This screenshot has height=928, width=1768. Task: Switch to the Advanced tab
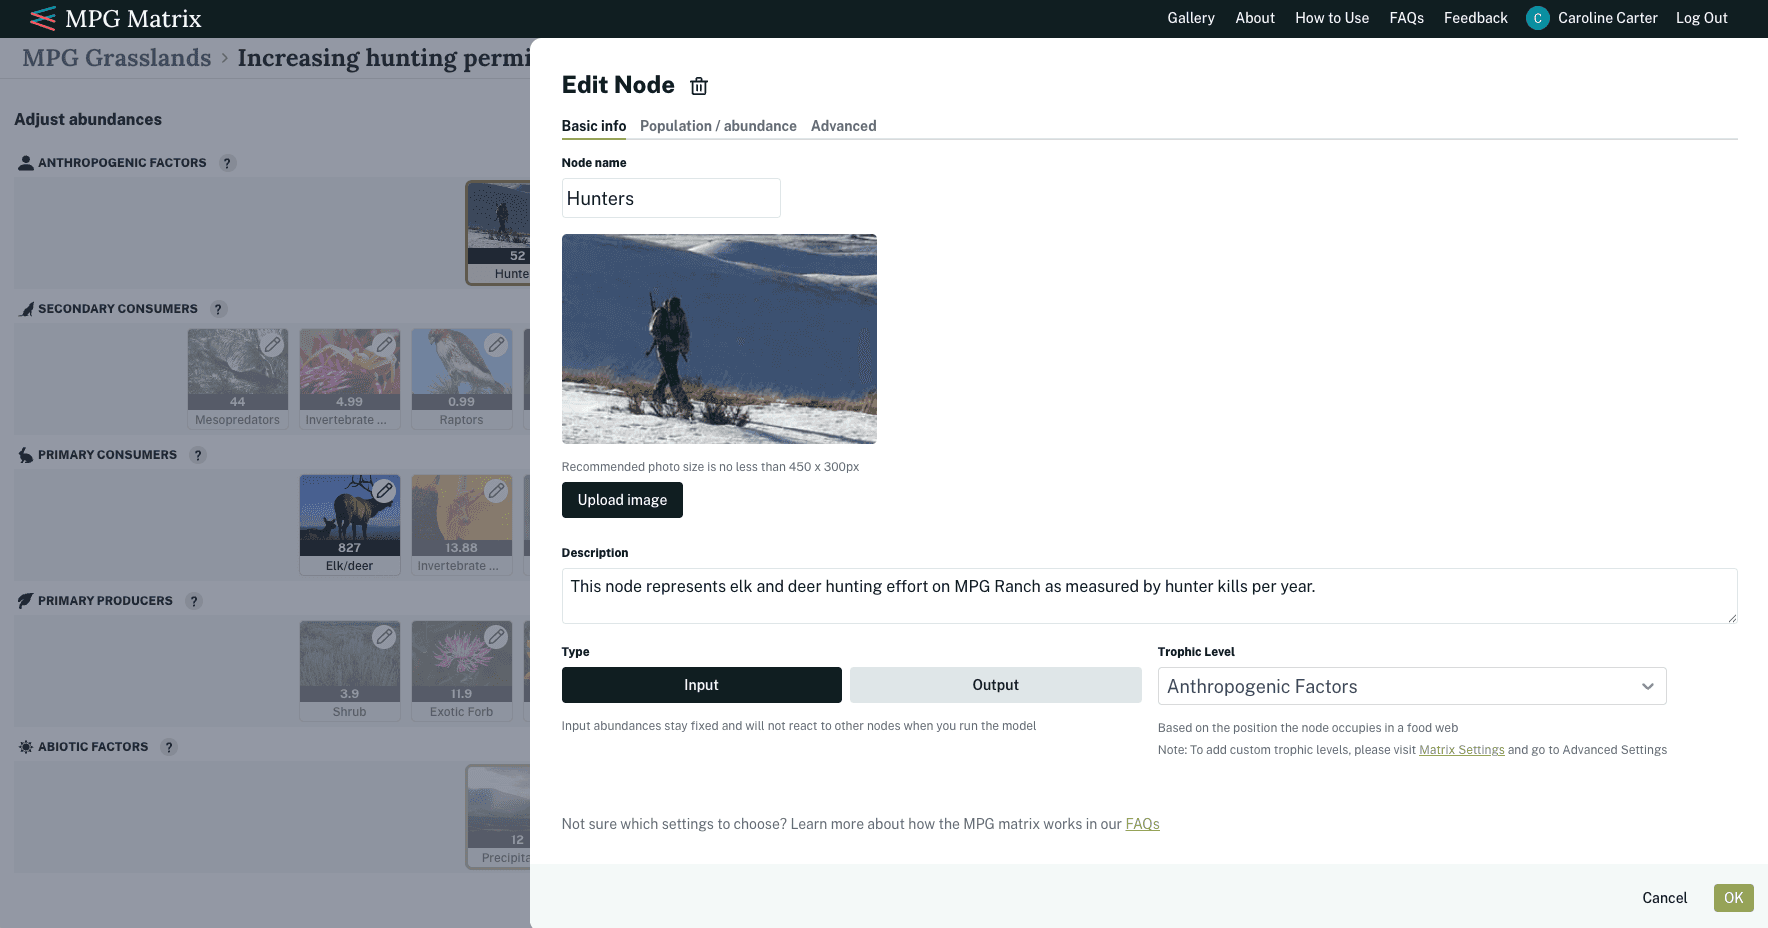[x=844, y=126]
